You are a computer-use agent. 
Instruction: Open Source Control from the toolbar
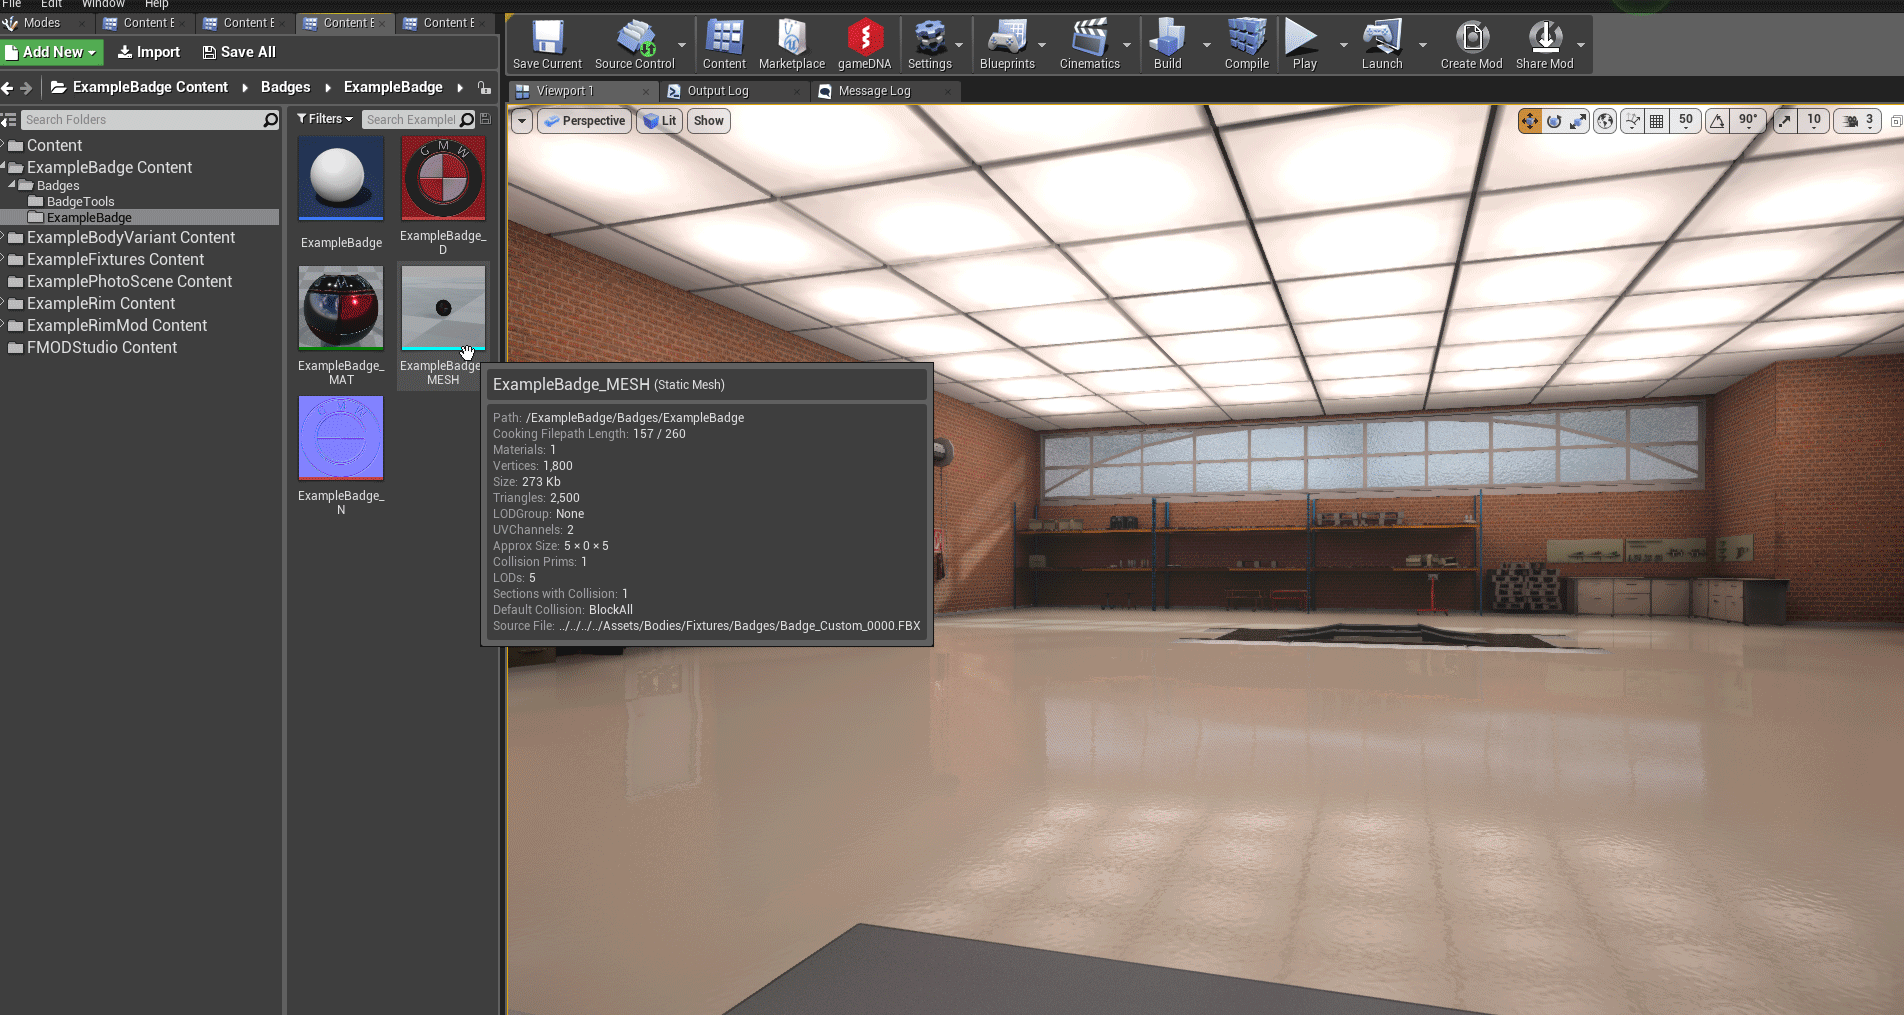(x=635, y=45)
